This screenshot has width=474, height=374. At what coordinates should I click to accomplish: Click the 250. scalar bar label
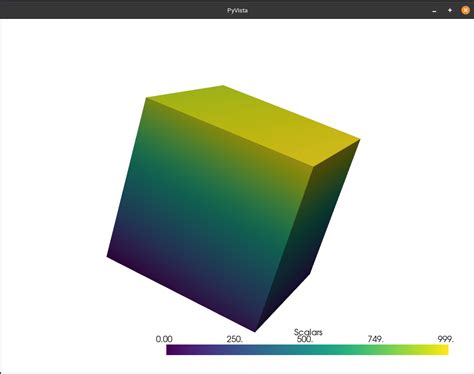[235, 339]
